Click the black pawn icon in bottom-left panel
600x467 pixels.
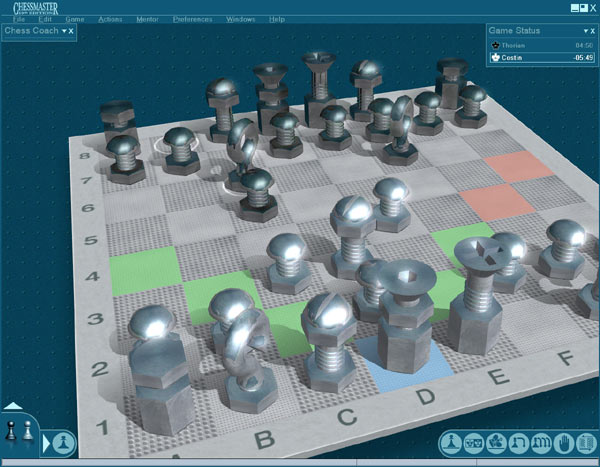(x=11, y=430)
